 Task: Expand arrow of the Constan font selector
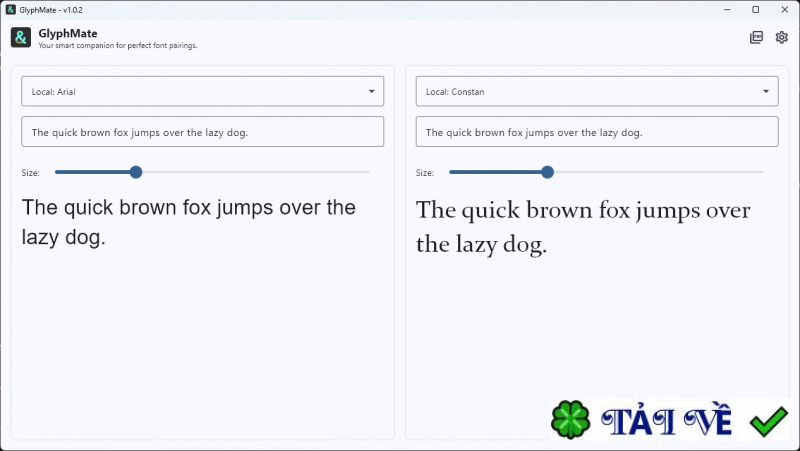(766, 91)
